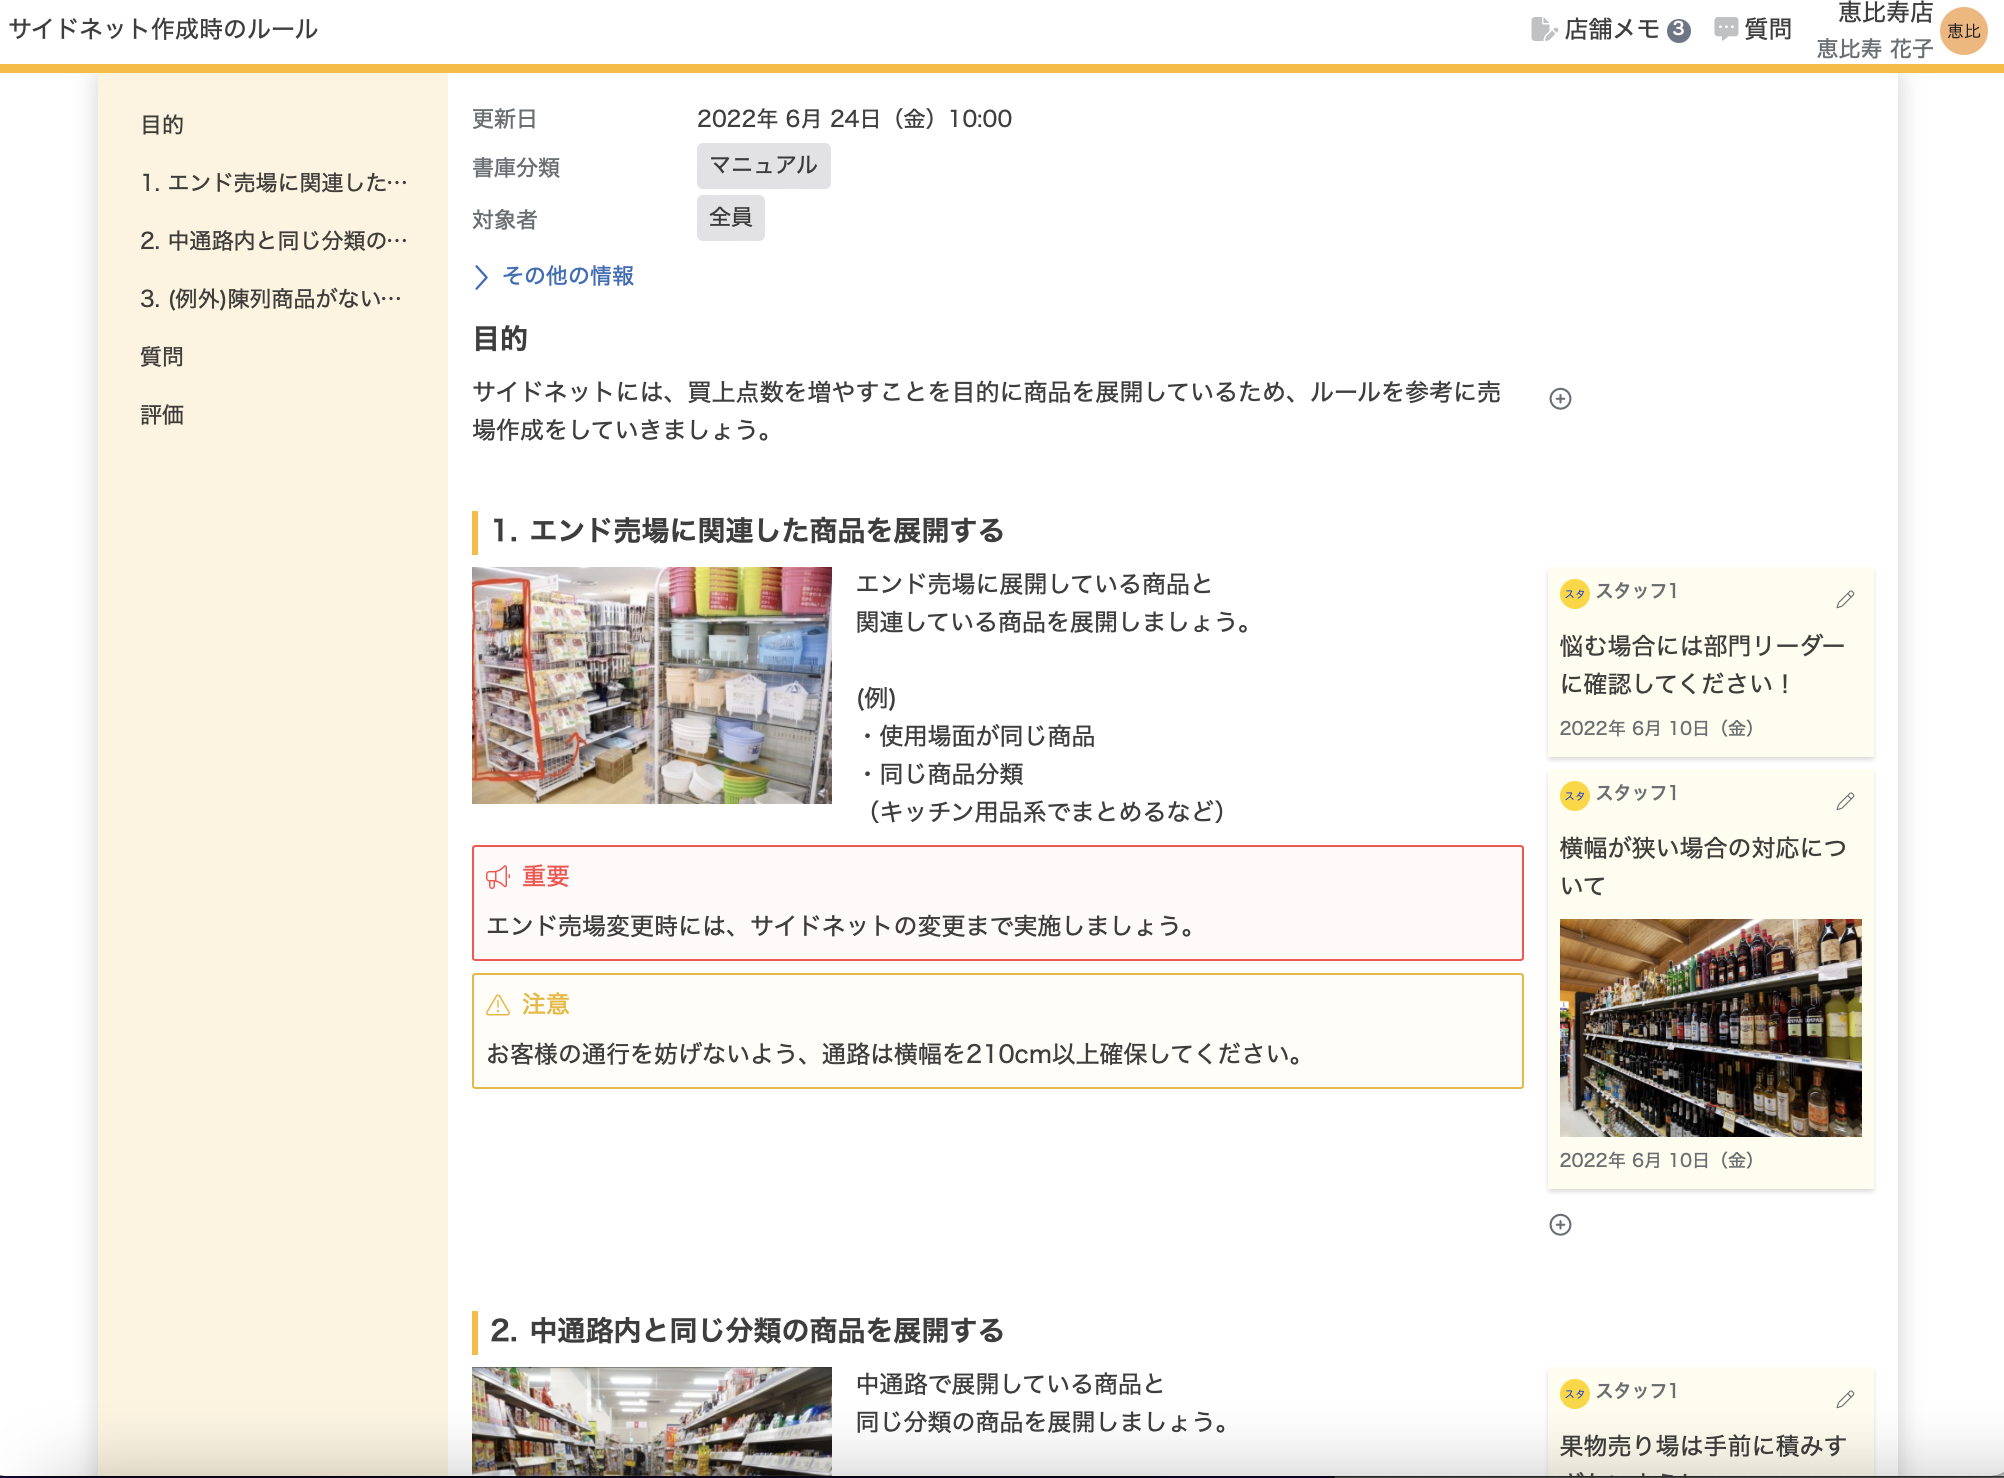Click the 全員 target audience tag
This screenshot has width=2004, height=1478.
(x=730, y=218)
